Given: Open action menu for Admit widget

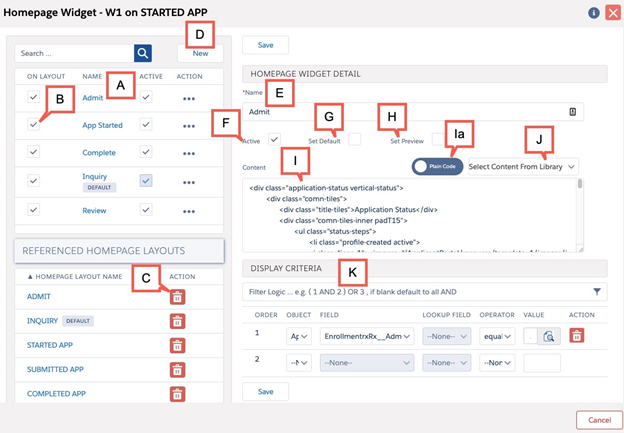Looking at the screenshot, I should pos(189,97).
